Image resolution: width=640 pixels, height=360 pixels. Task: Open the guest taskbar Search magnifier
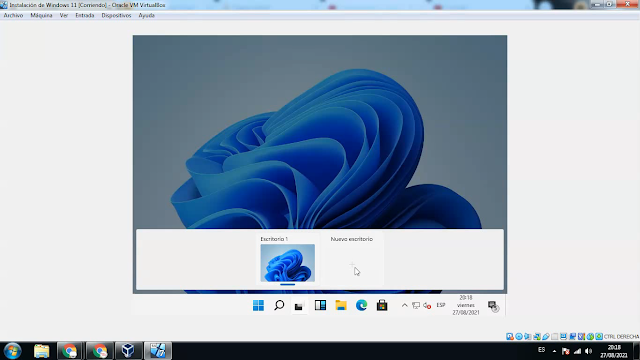[x=279, y=305]
